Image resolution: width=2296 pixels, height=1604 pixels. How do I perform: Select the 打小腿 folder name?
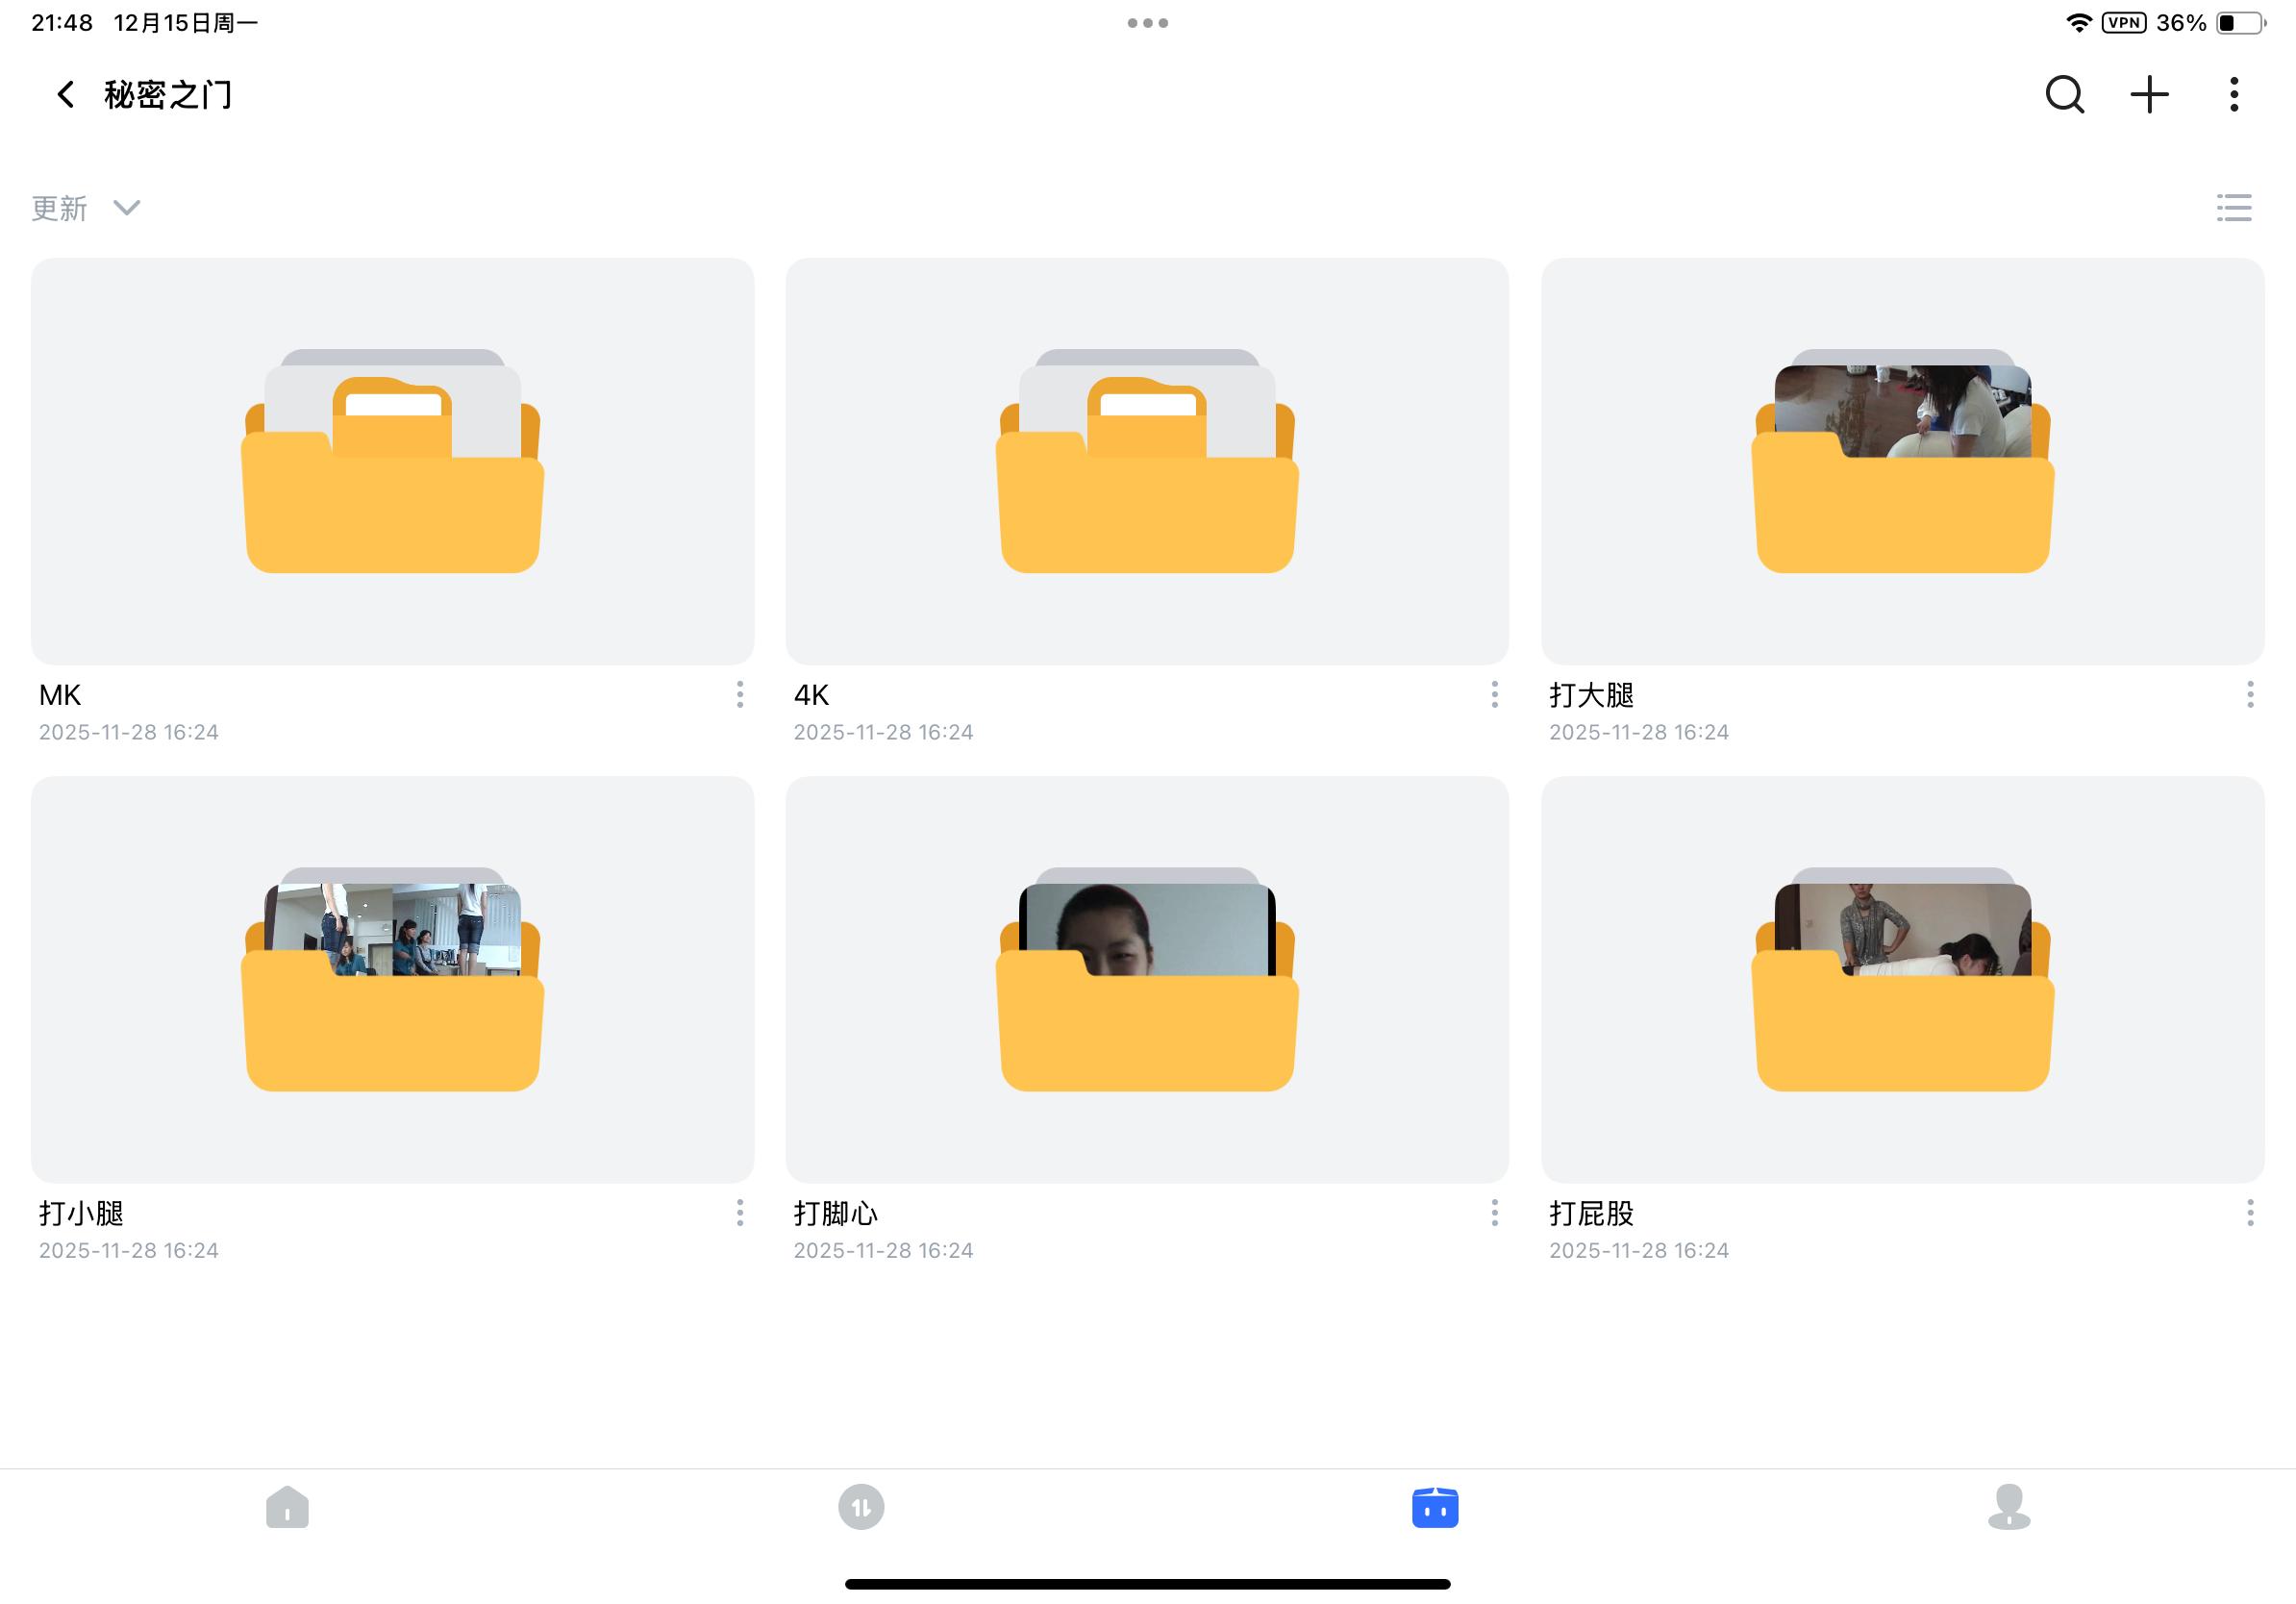pos(81,1213)
